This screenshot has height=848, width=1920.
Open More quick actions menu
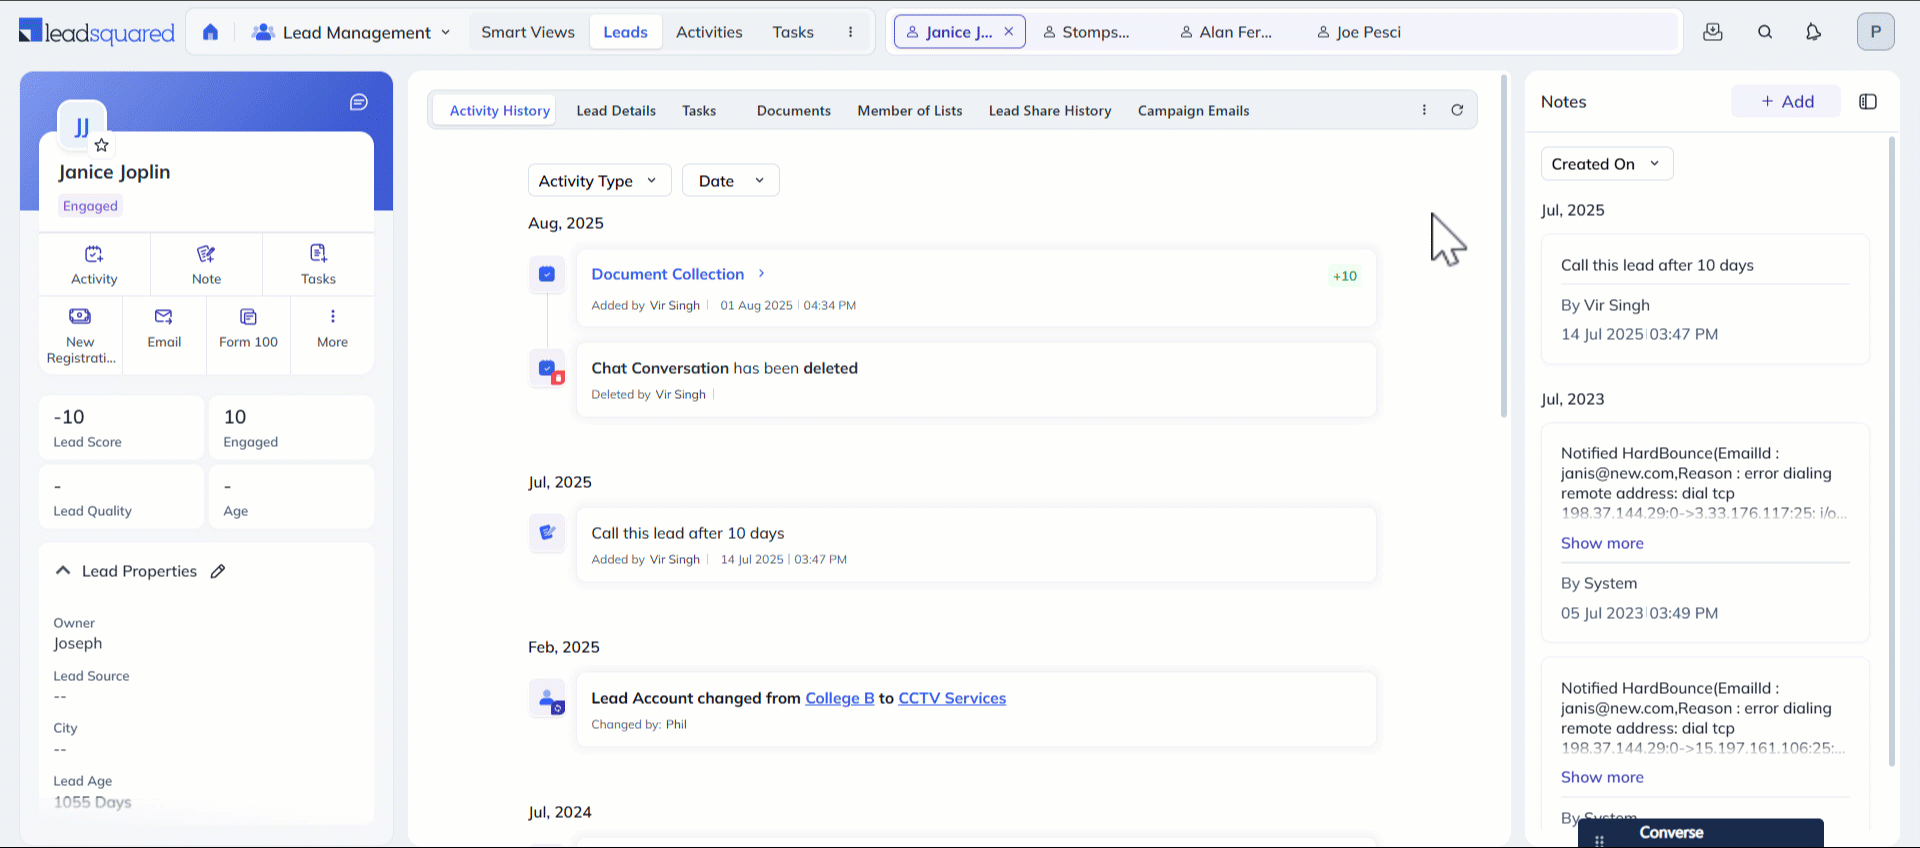click(x=332, y=329)
